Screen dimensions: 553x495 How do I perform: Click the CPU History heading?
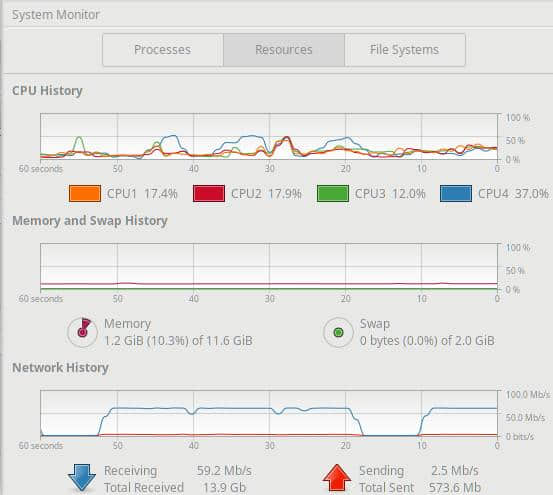click(47, 91)
